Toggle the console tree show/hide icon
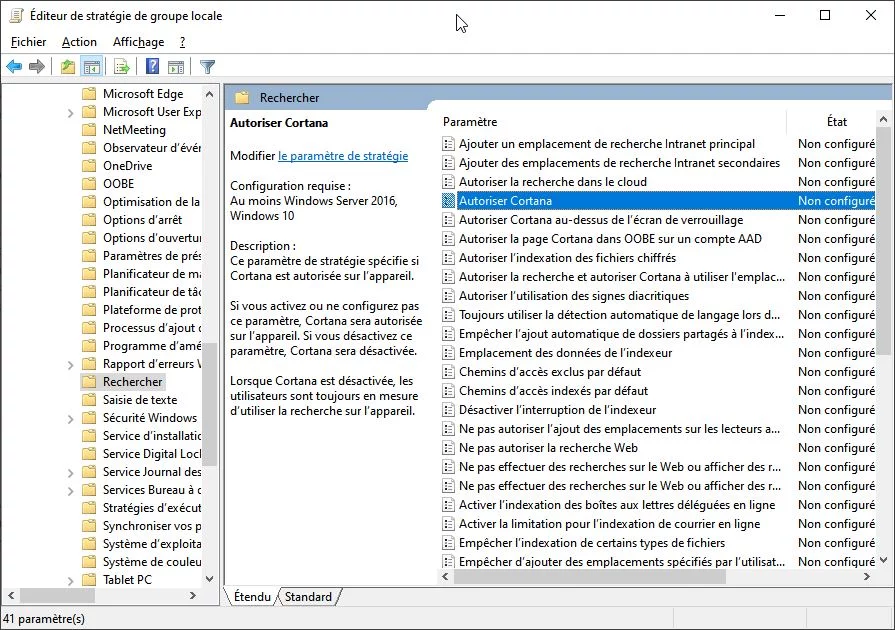 [x=91, y=67]
